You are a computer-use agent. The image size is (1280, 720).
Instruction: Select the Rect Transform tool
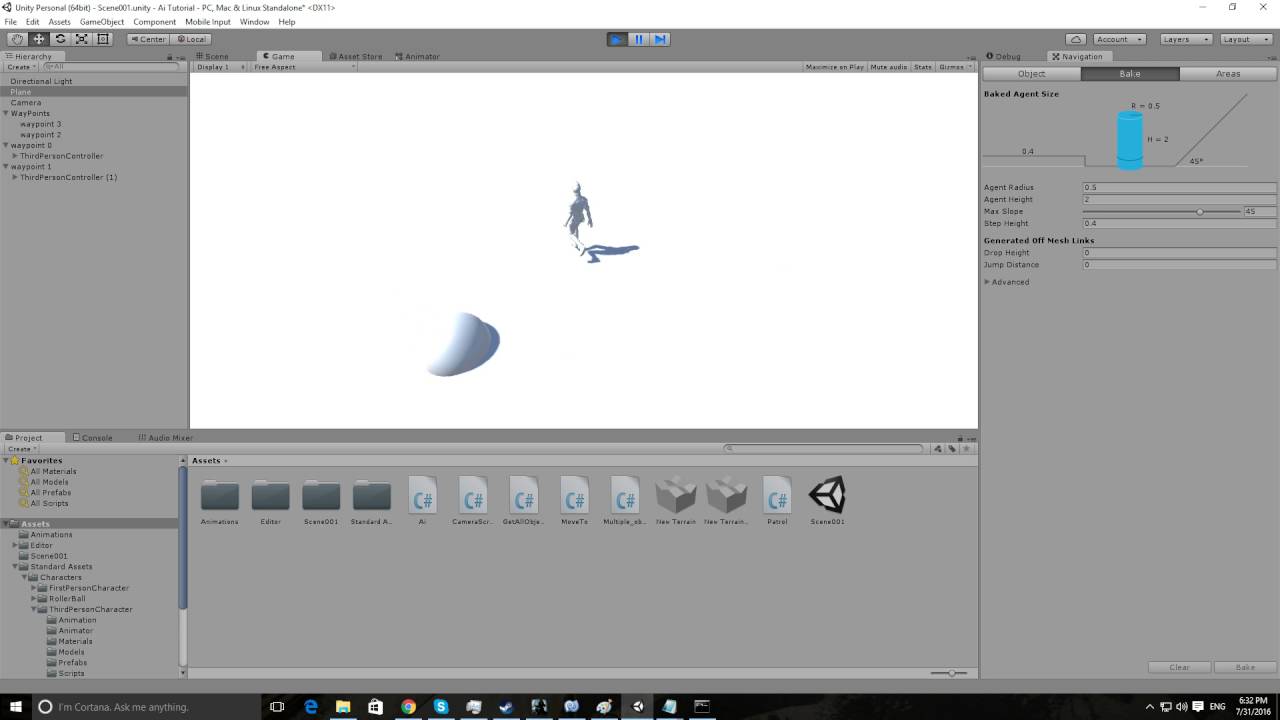[103, 38]
